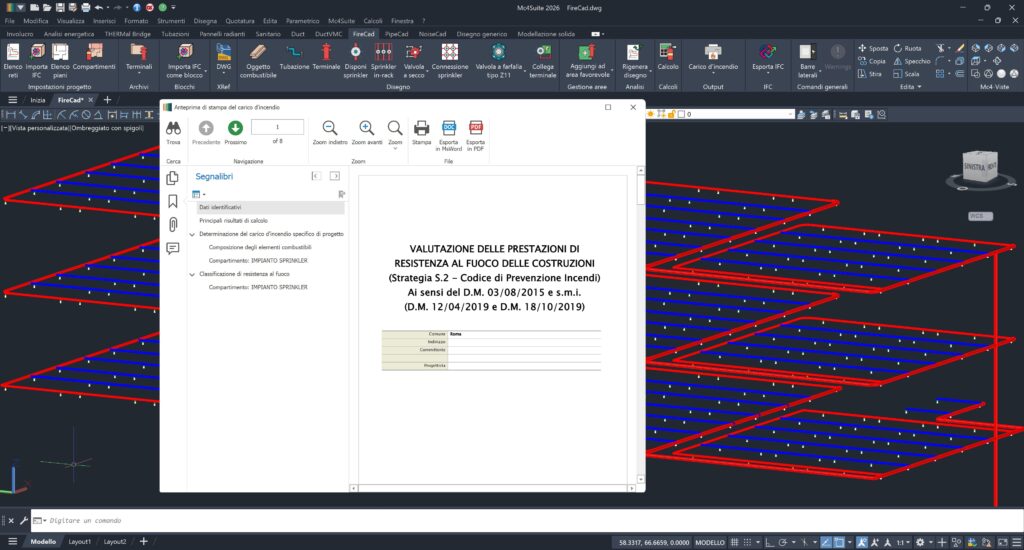Export report with Esporta in MsWord
The image size is (1024, 550).
click(449, 136)
